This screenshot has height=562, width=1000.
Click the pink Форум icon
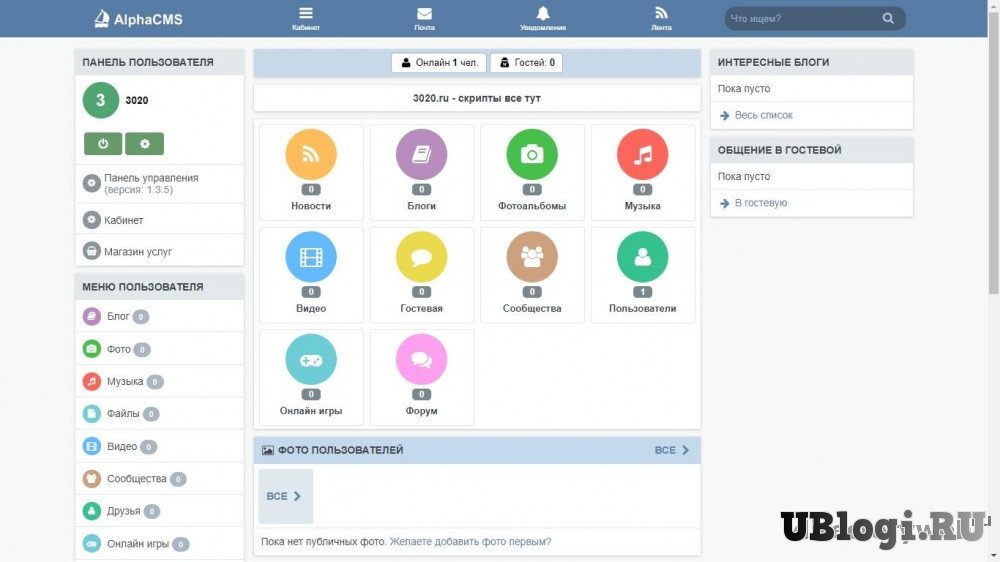(421, 360)
